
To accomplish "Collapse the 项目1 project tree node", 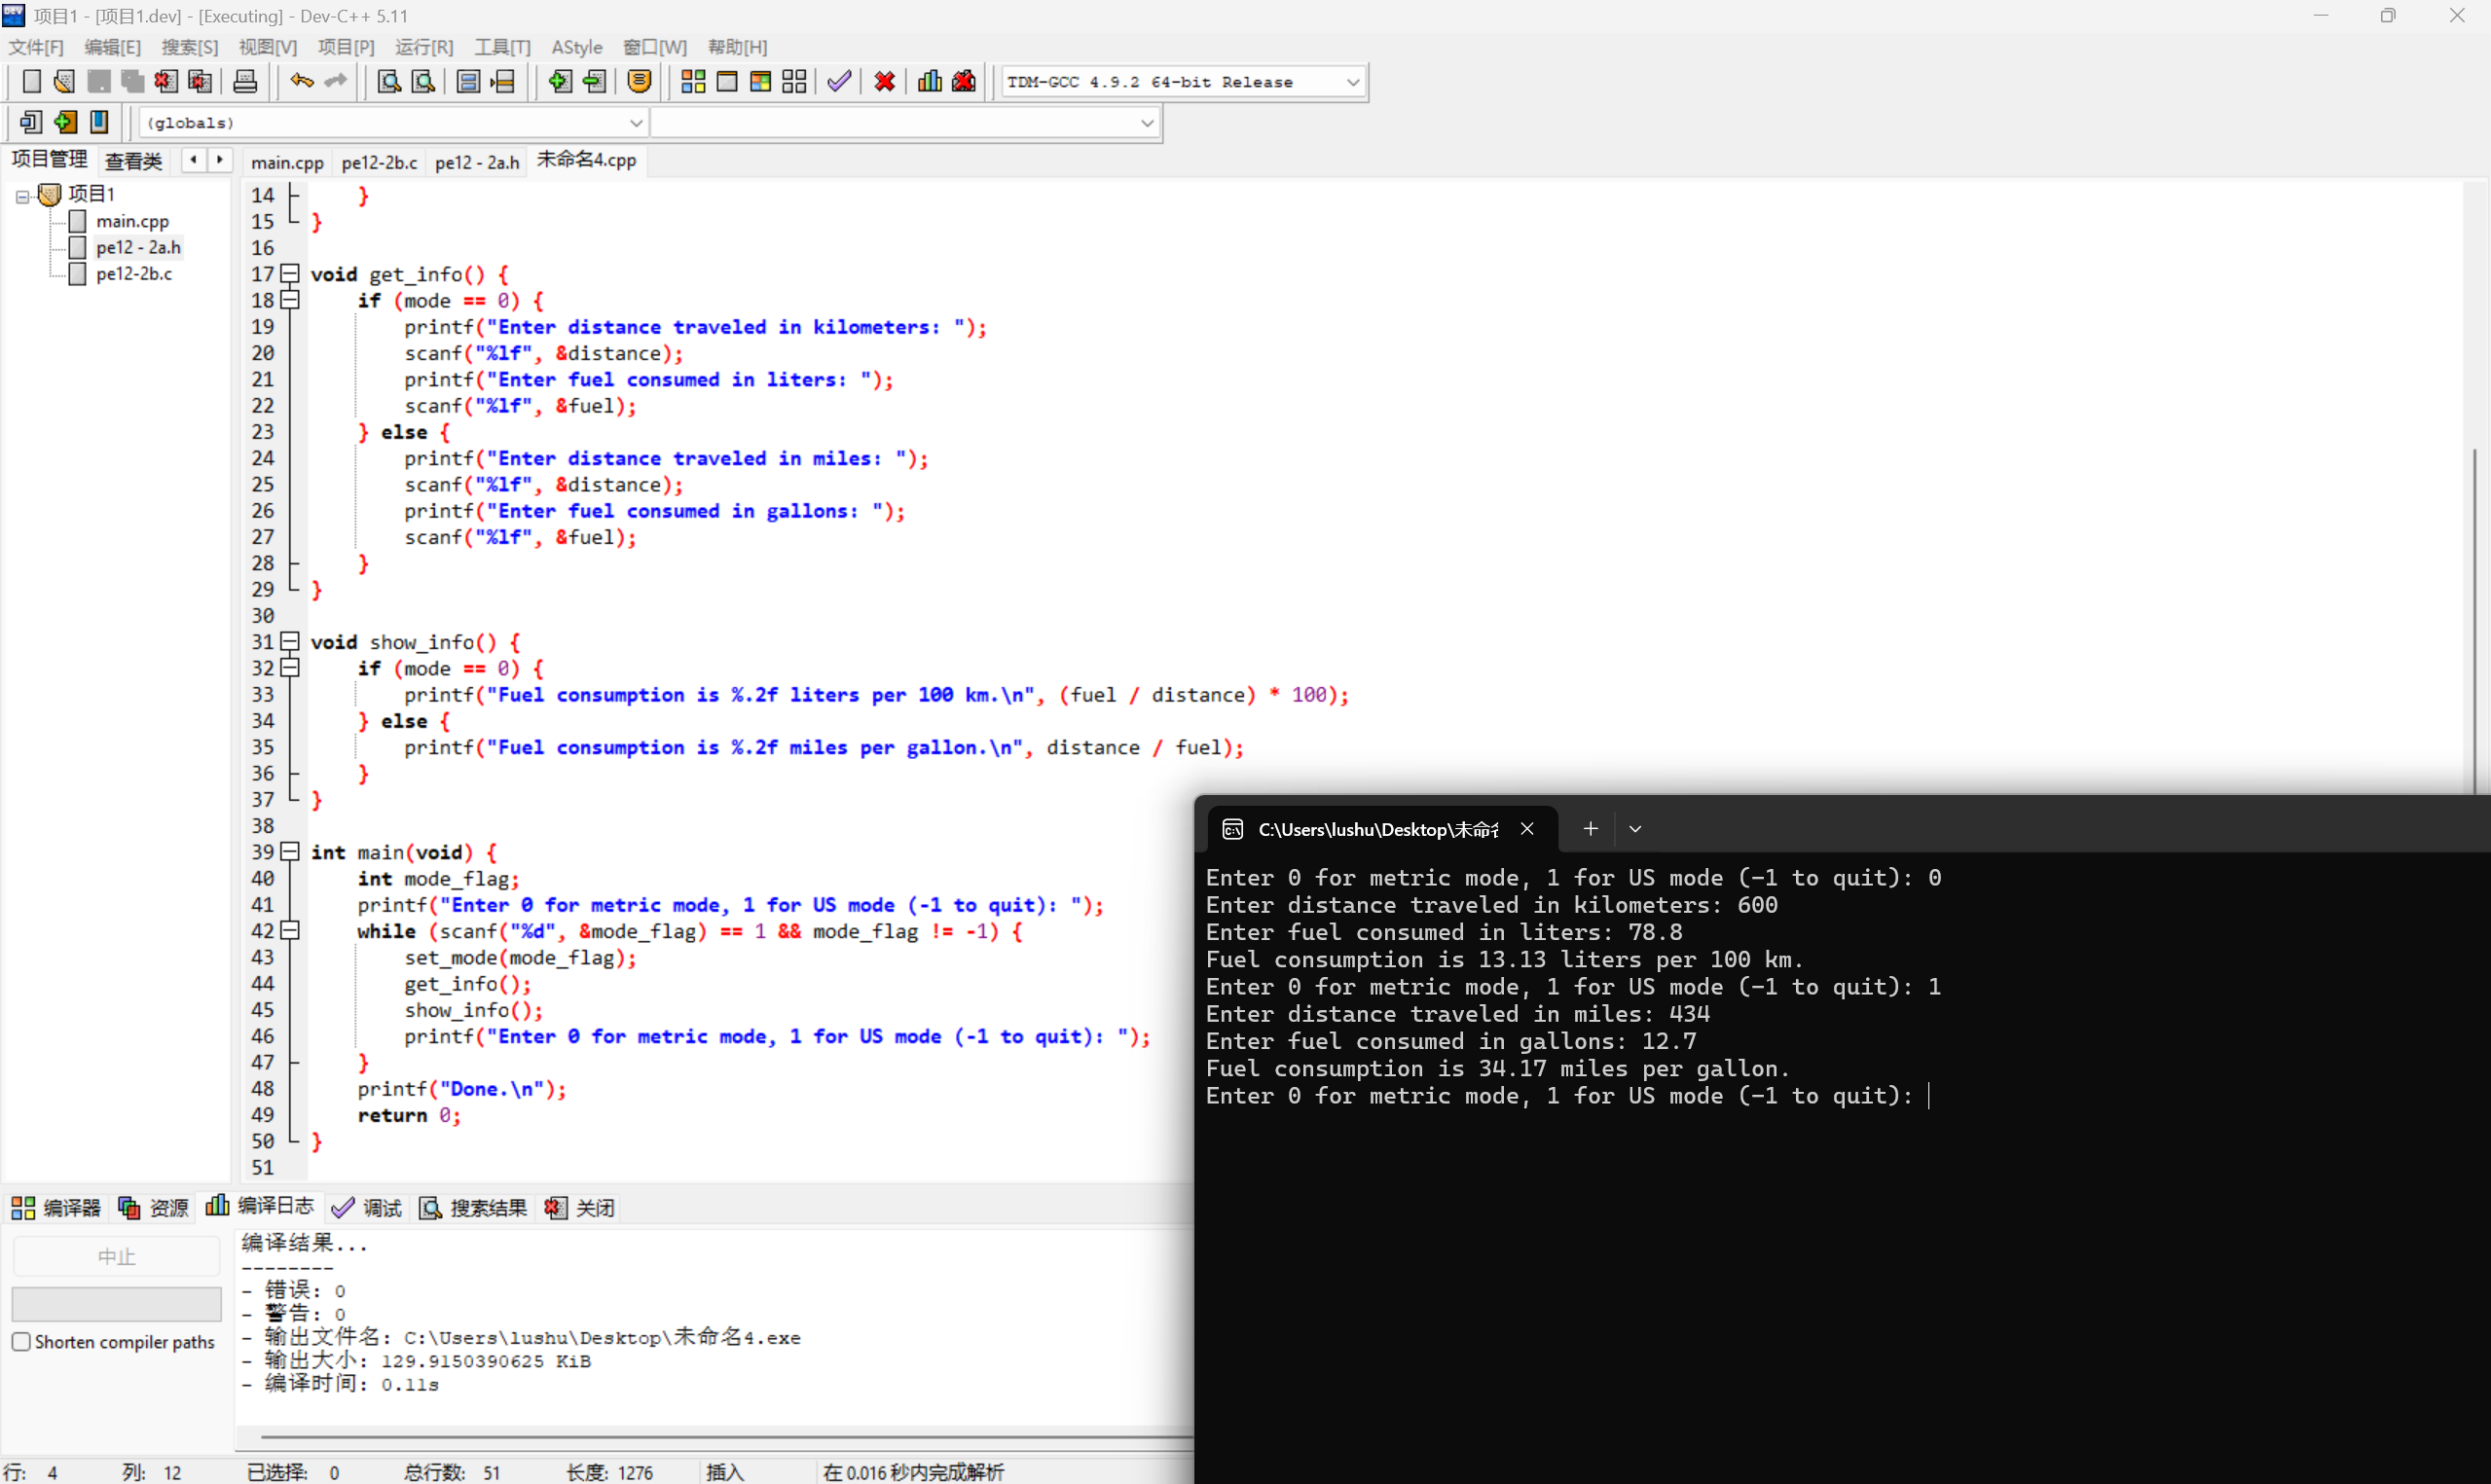I will click(22, 196).
